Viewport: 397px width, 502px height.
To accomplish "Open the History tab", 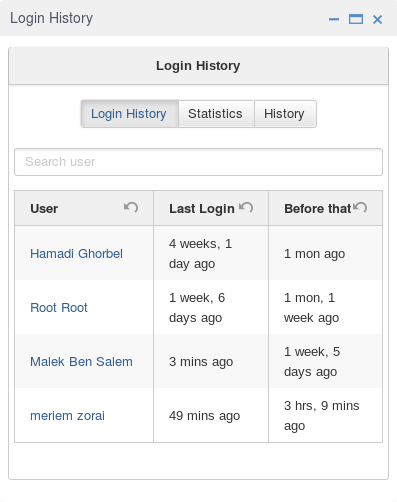I will (285, 114).
